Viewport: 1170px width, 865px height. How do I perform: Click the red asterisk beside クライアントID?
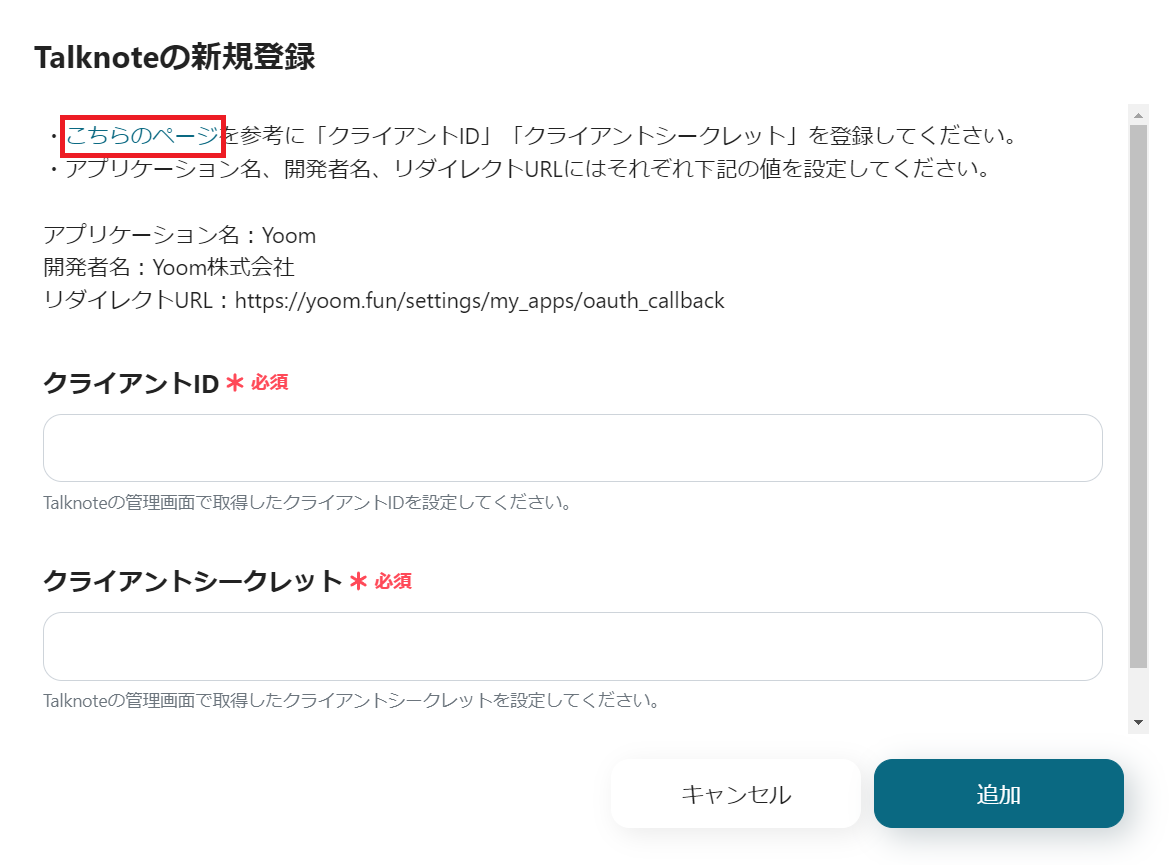235,383
